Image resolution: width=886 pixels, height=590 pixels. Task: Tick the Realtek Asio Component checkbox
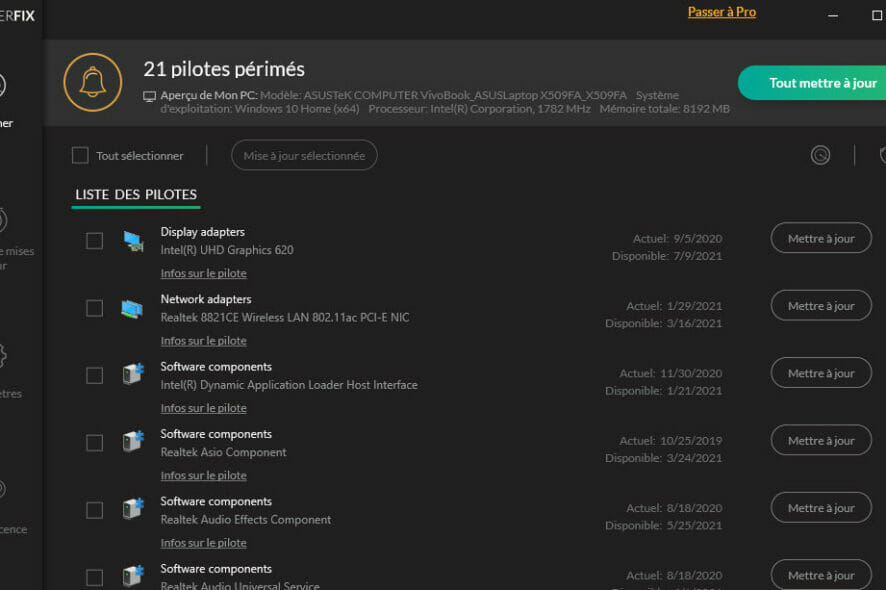pos(94,442)
